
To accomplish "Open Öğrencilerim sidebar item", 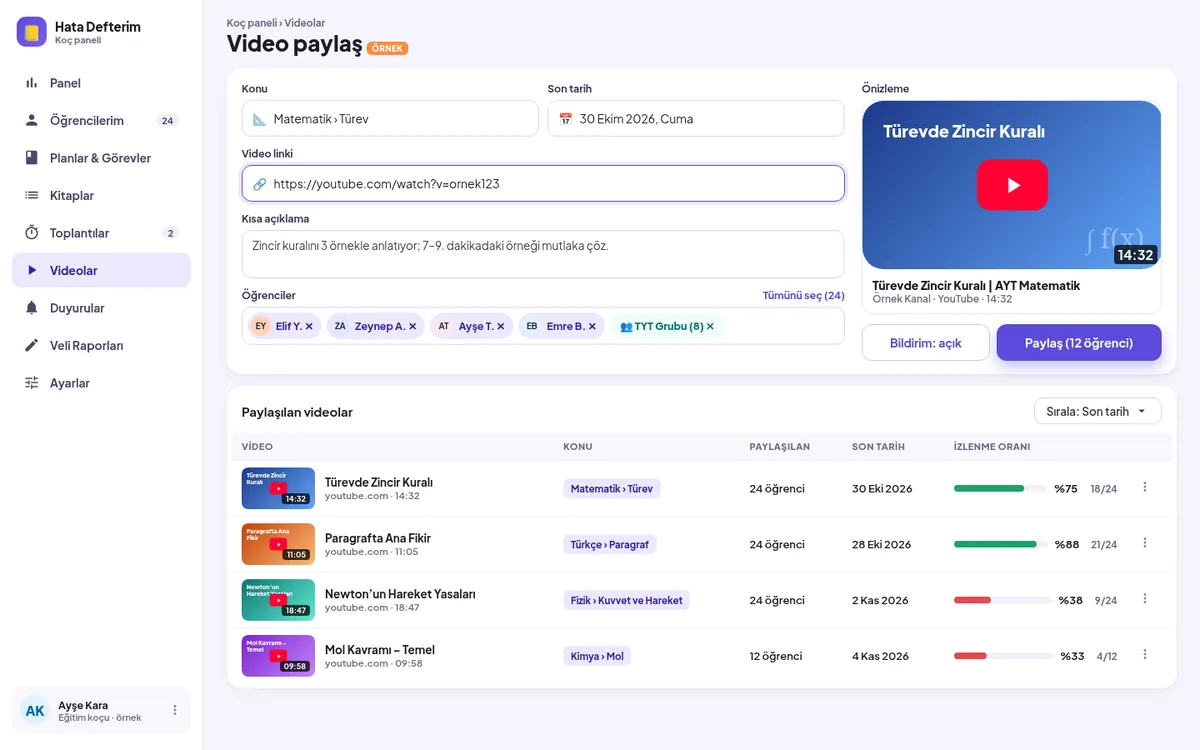I will point(101,121).
